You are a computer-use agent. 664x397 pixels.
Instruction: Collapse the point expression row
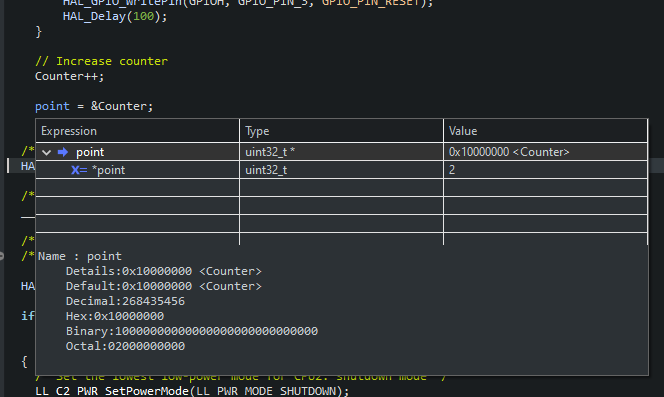click(47, 152)
